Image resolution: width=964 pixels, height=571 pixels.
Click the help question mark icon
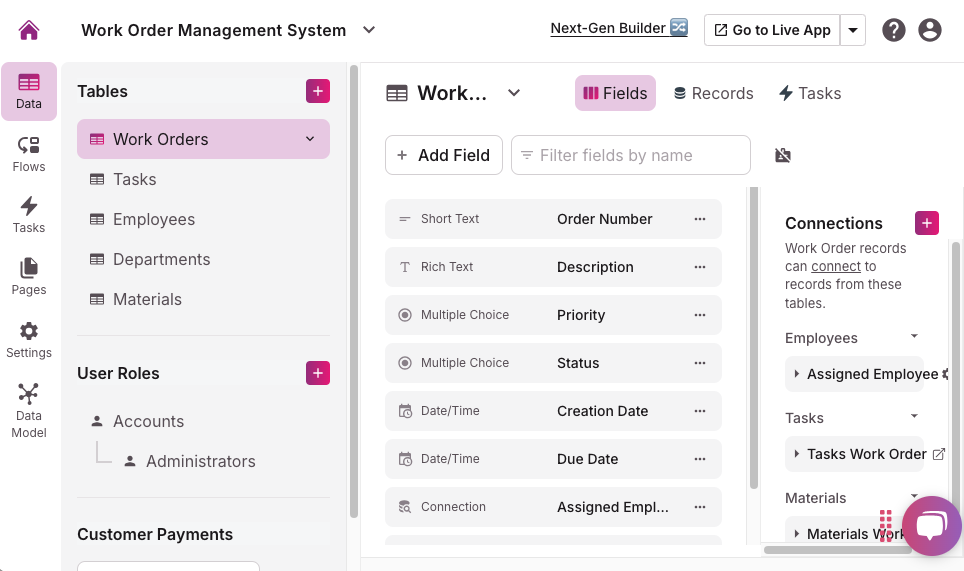pos(894,30)
